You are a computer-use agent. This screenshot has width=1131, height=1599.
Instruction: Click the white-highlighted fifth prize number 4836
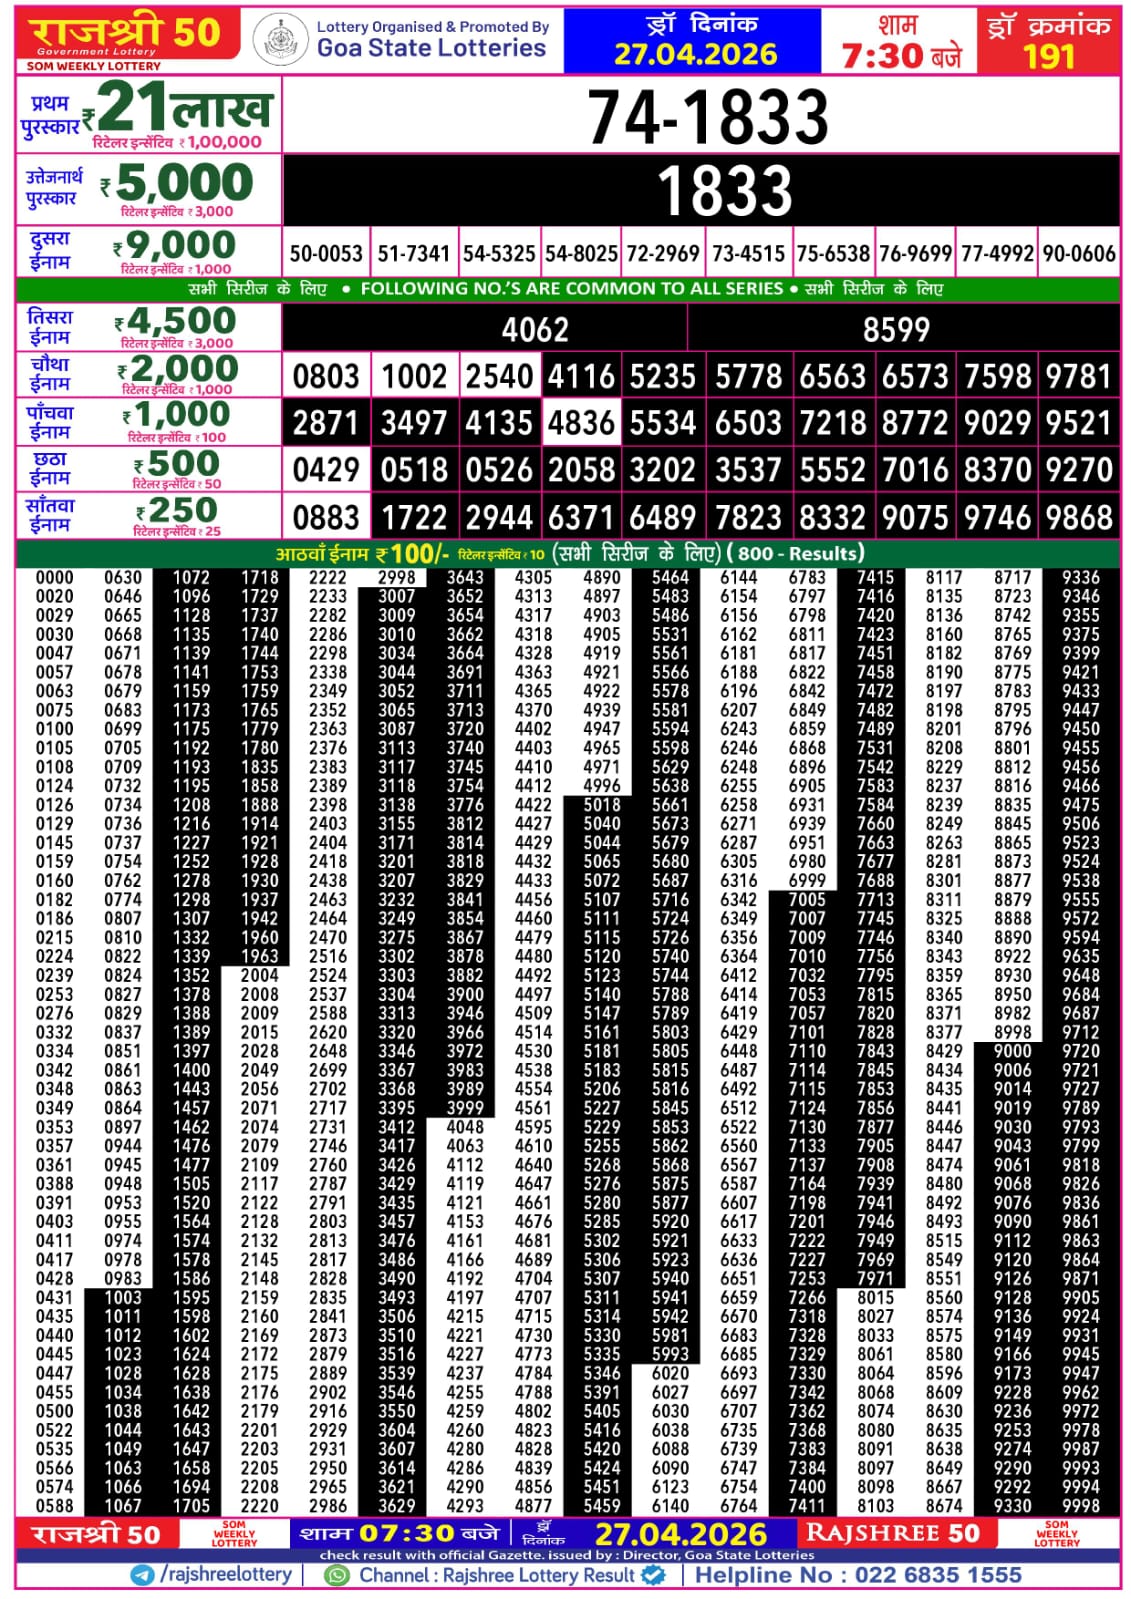tap(582, 423)
